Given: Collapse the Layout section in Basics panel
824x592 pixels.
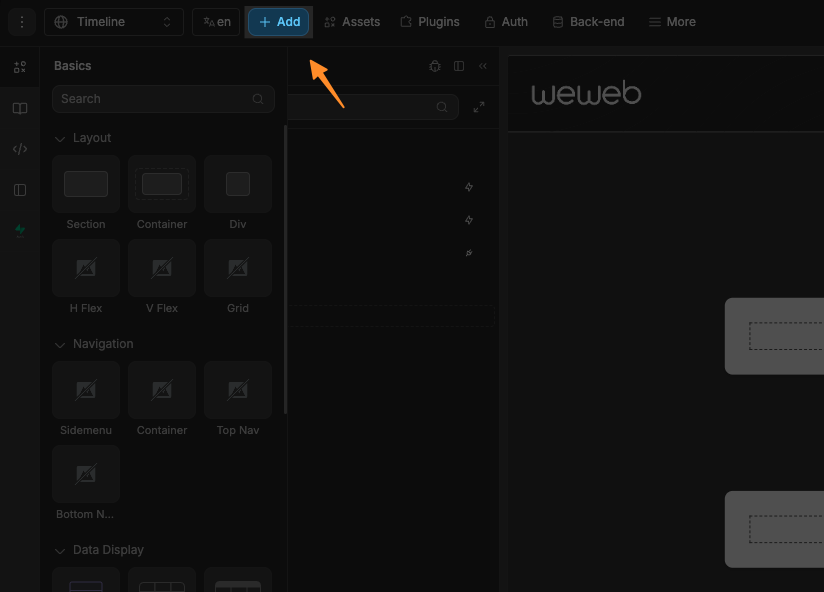Looking at the screenshot, I should pos(60,138).
